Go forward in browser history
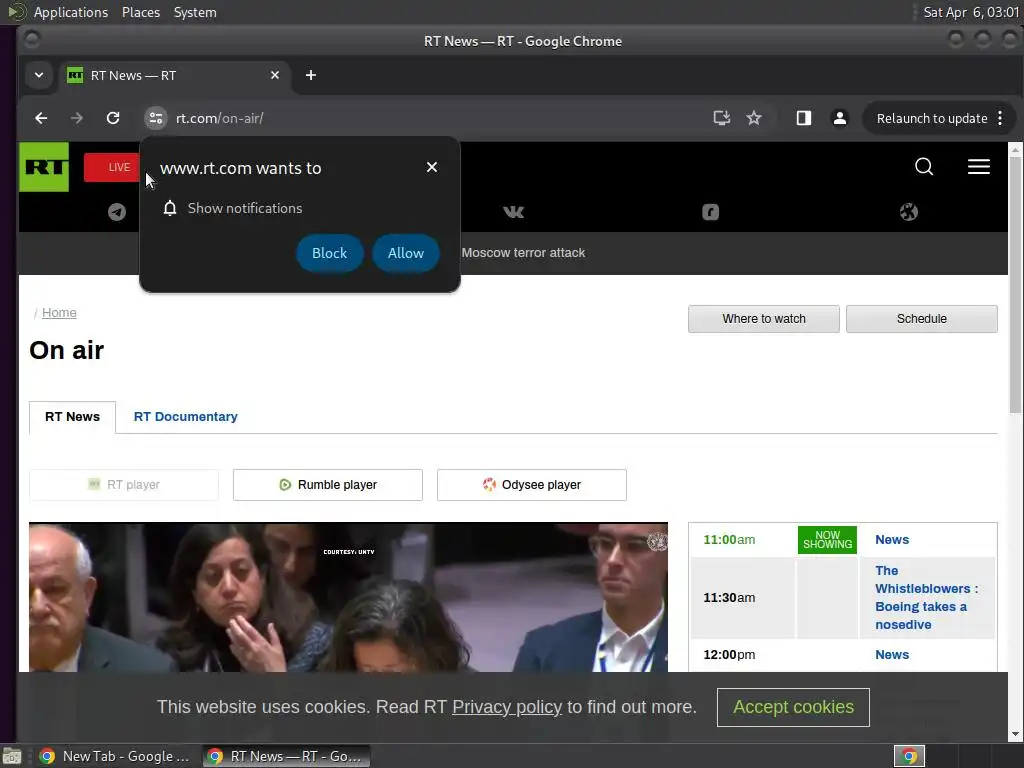 (x=76, y=118)
